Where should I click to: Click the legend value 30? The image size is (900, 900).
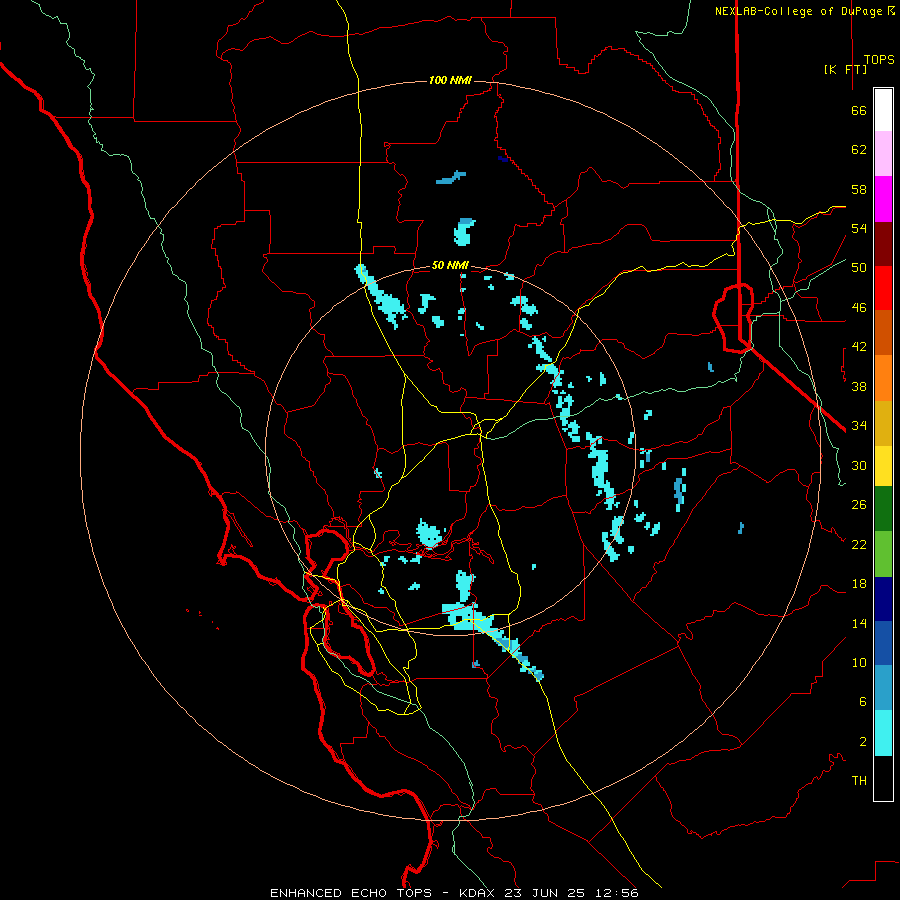[859, 465]
